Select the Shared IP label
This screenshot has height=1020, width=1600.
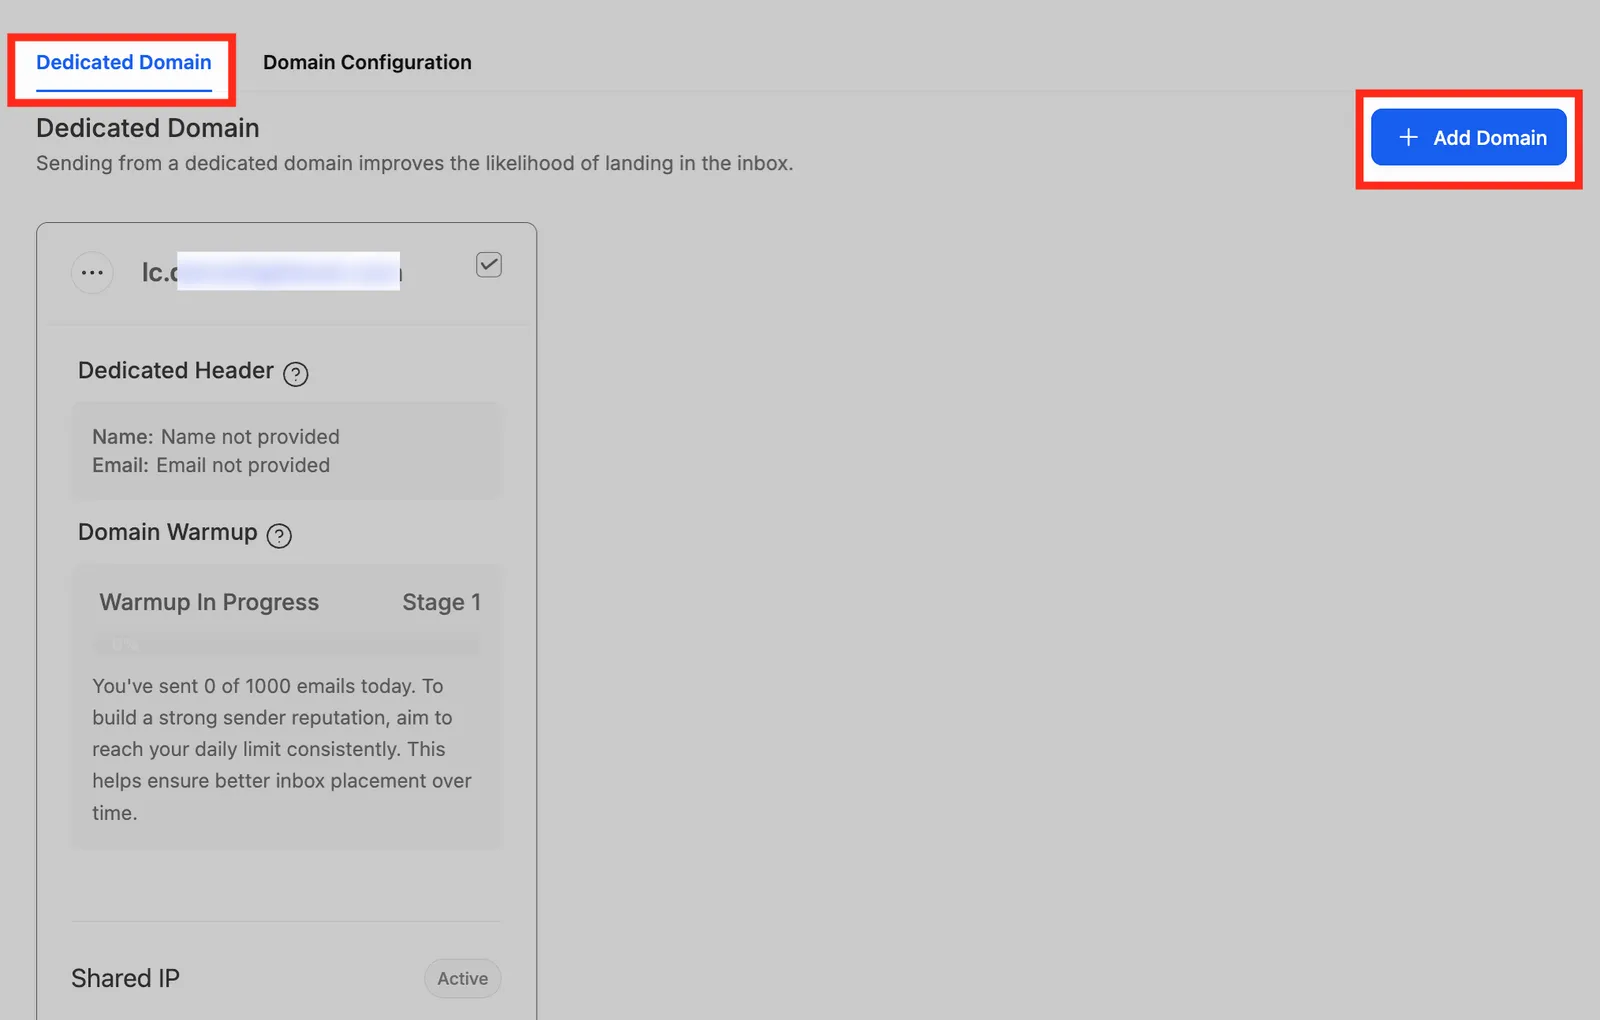[x=125, y=978]
